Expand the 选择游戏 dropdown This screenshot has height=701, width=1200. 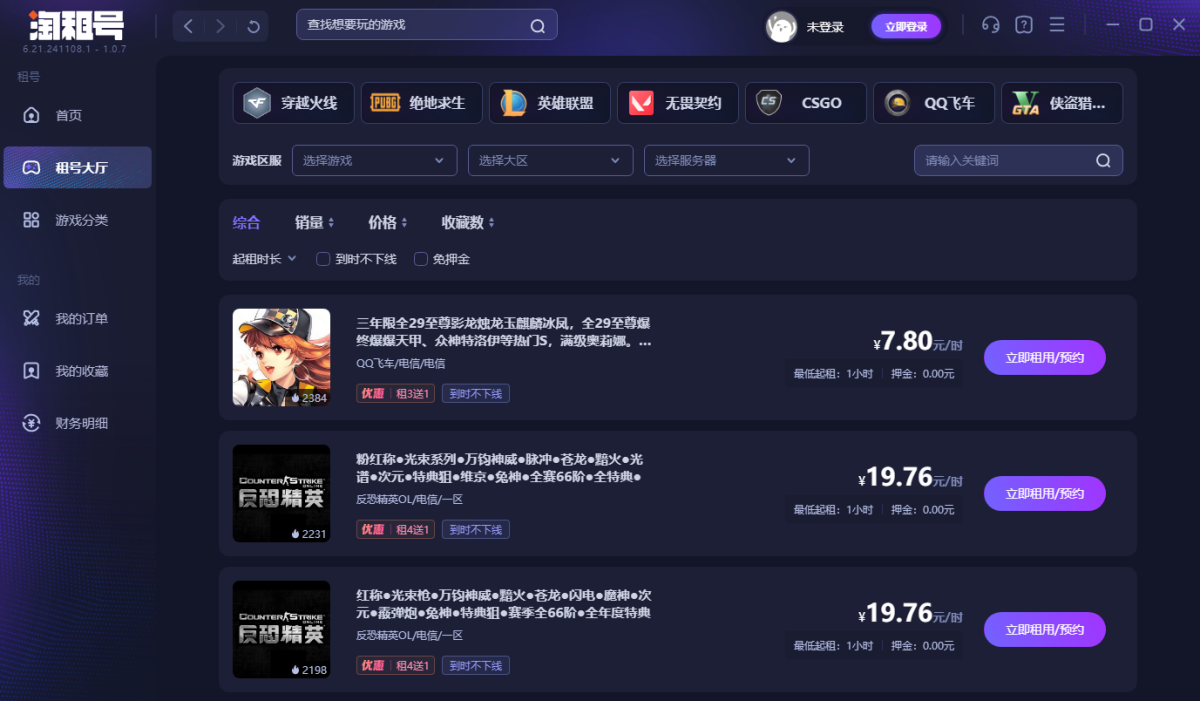[374, 161]
